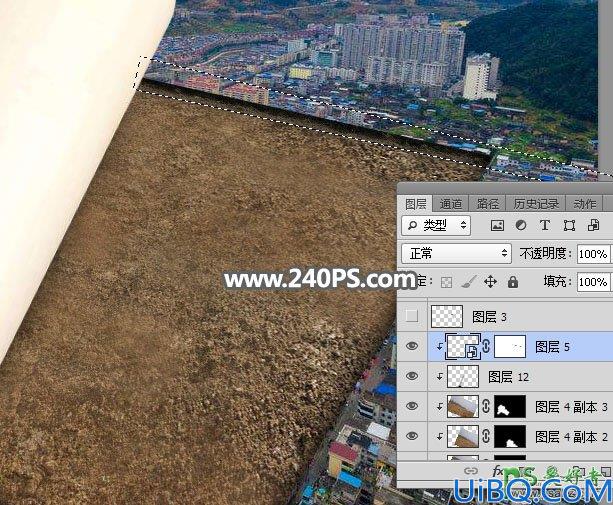Click the 不透明度 opacity value field

coord(593,254)
